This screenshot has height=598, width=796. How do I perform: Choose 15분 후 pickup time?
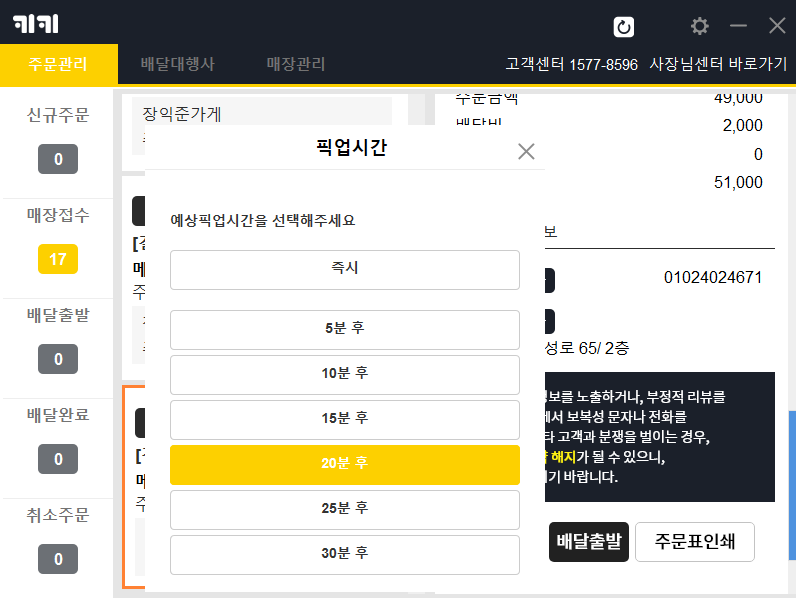(x=345, y=420)
